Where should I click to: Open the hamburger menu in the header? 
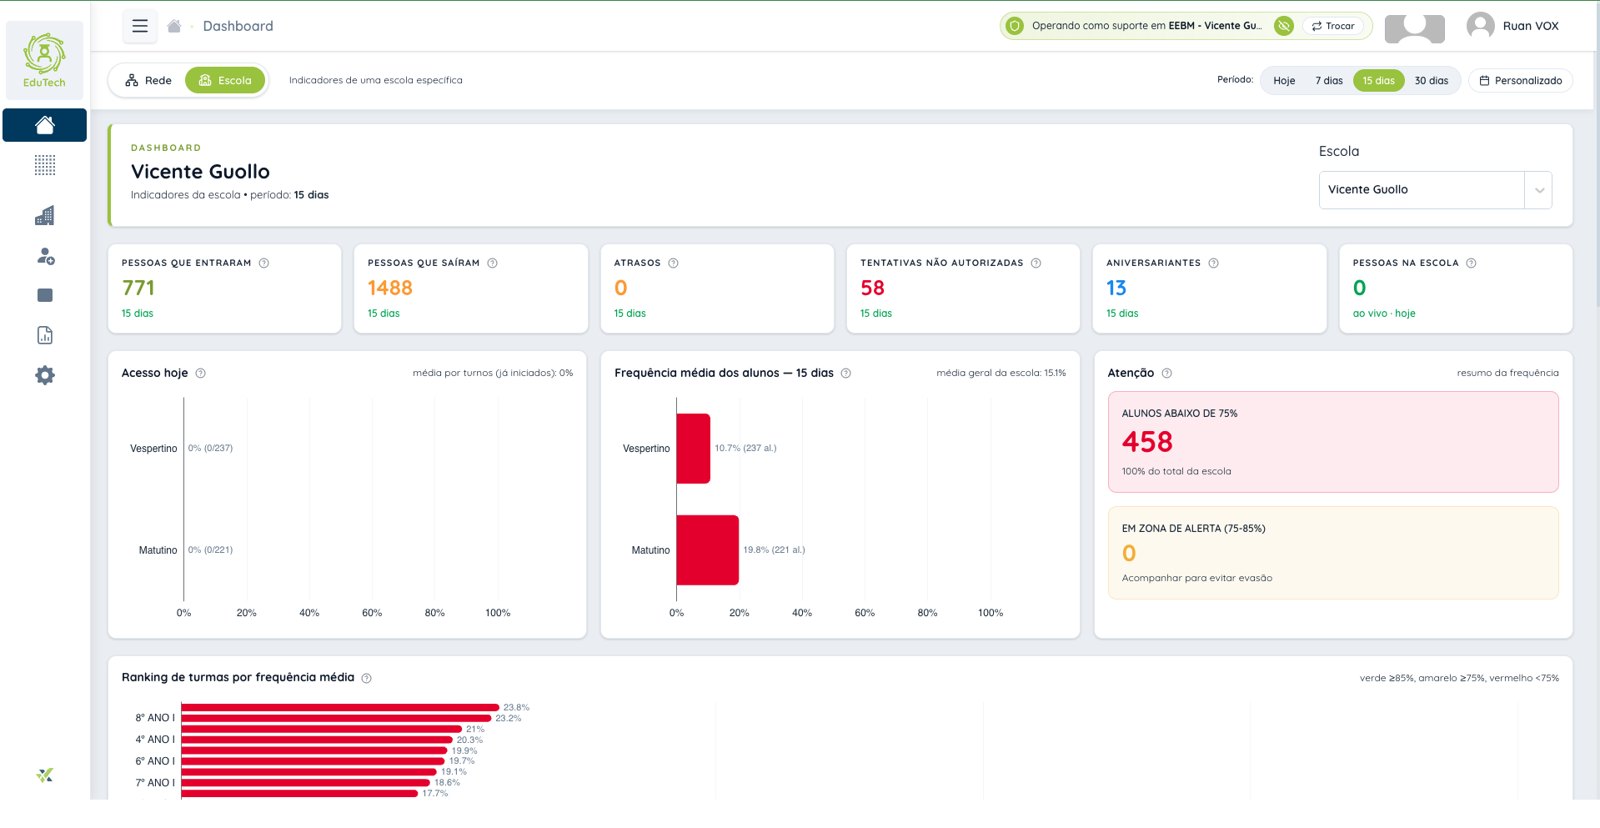(140, 26)
